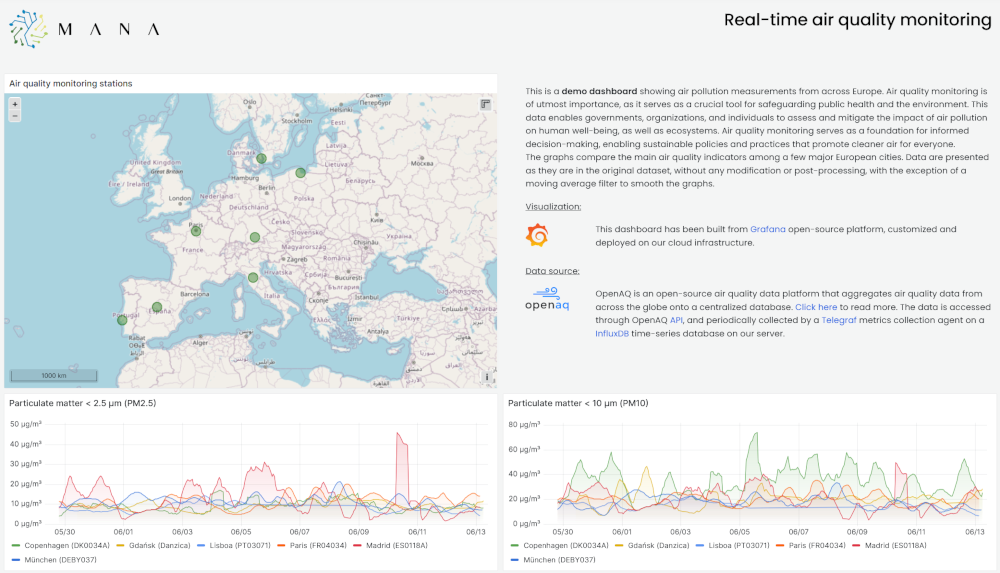Follow the Grafana hyperlink in the Visualization text
The height and width of the screenshot is (573, 1000).
(767, 229)
